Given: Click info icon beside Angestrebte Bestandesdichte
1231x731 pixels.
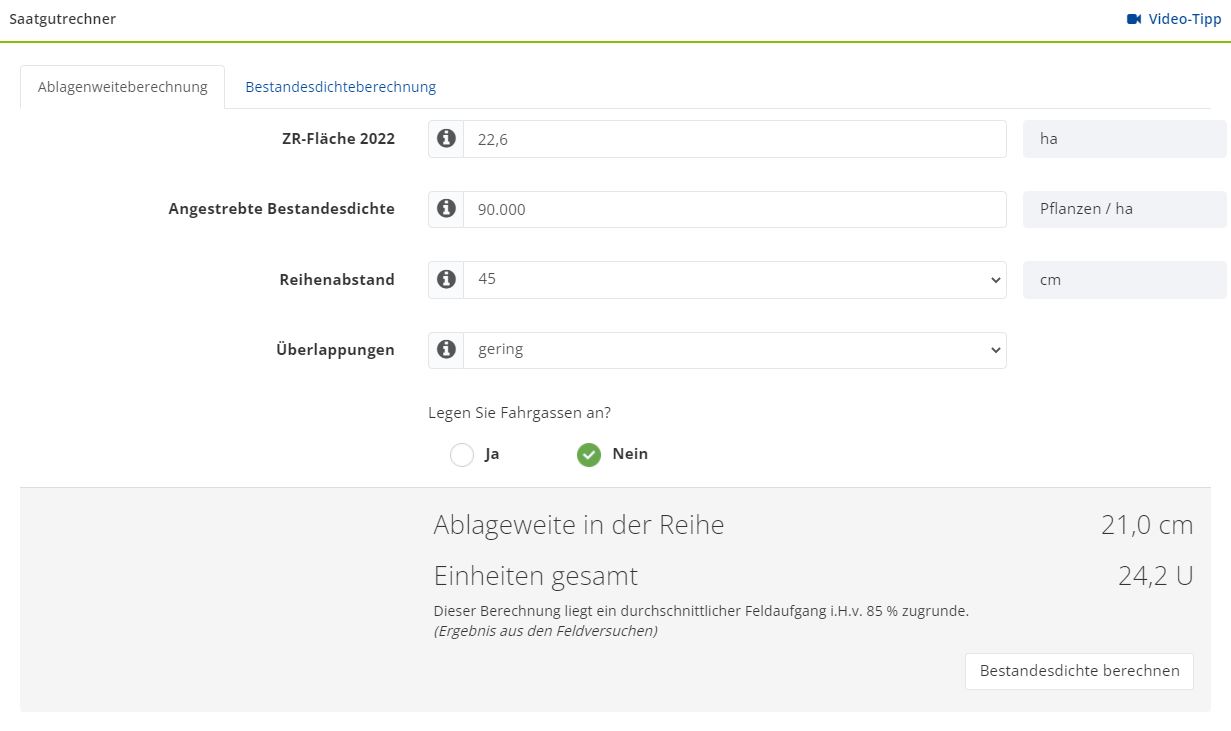Looking at the screenshot, I should [x=446, y=209].
